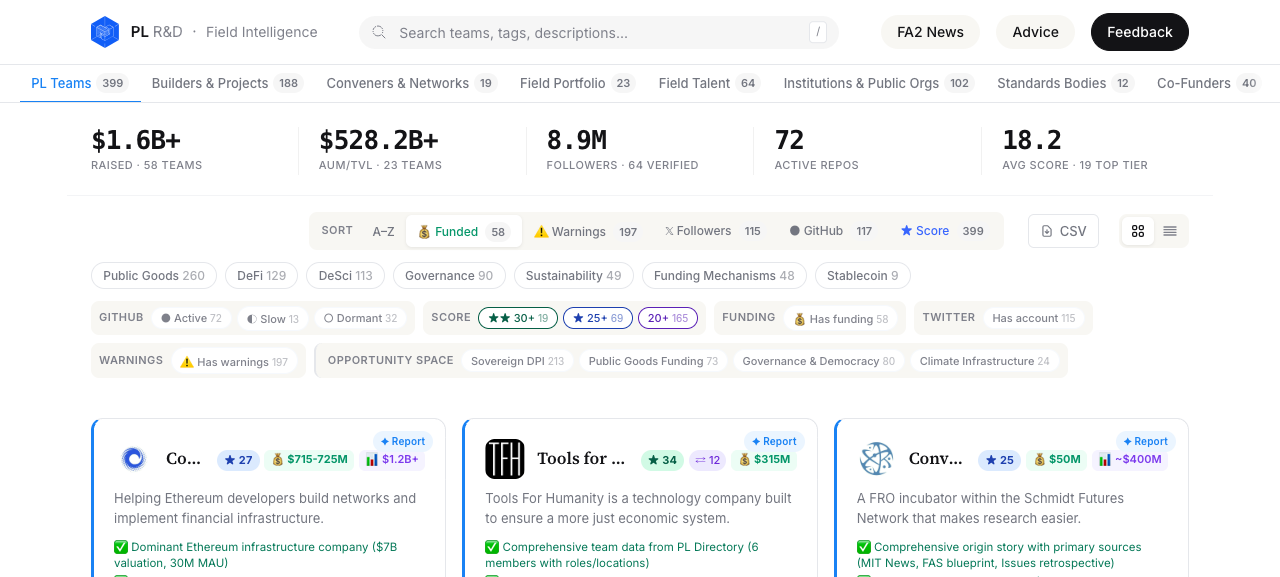Click the ~$400M AUM badge

(x=1130, y=460)
